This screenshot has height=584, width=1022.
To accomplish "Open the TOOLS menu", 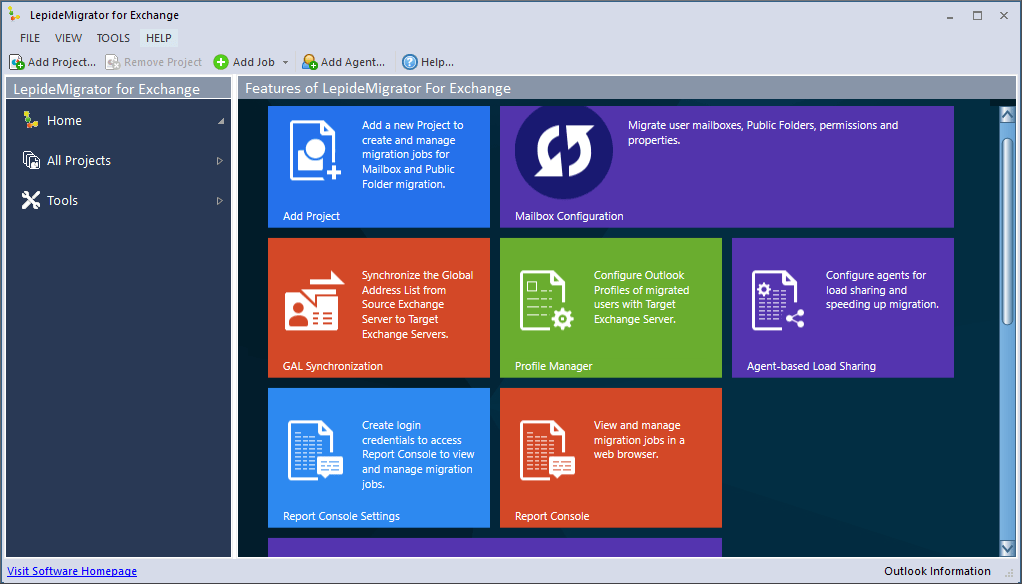I will pyautogui.click(x=113, y=38).
